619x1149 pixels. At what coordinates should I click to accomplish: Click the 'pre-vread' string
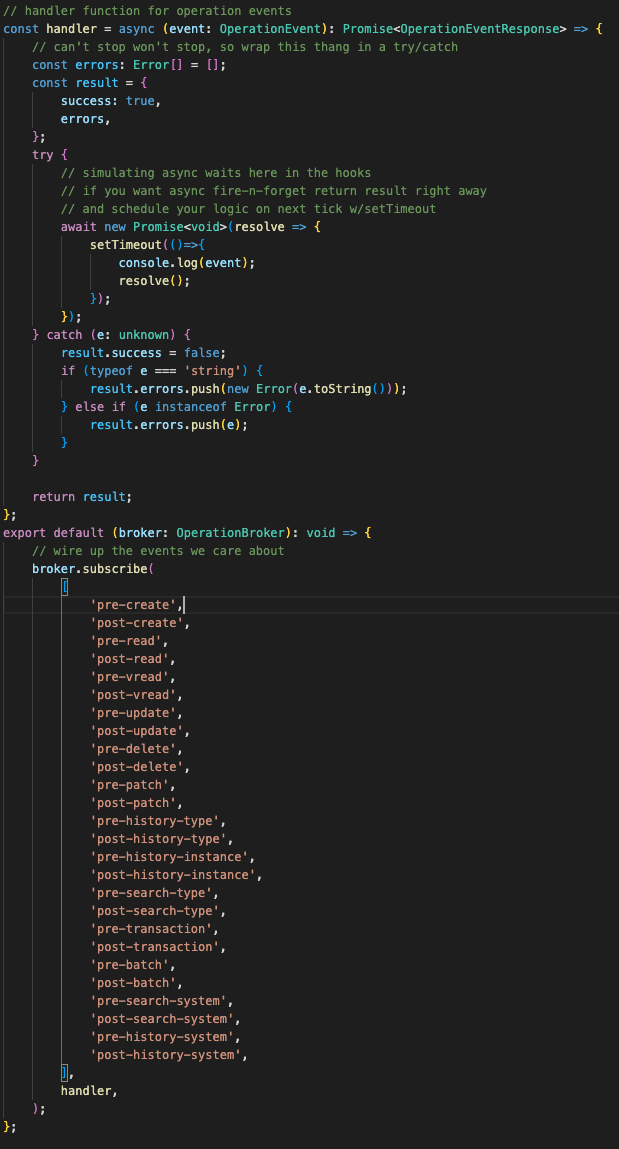130,677
